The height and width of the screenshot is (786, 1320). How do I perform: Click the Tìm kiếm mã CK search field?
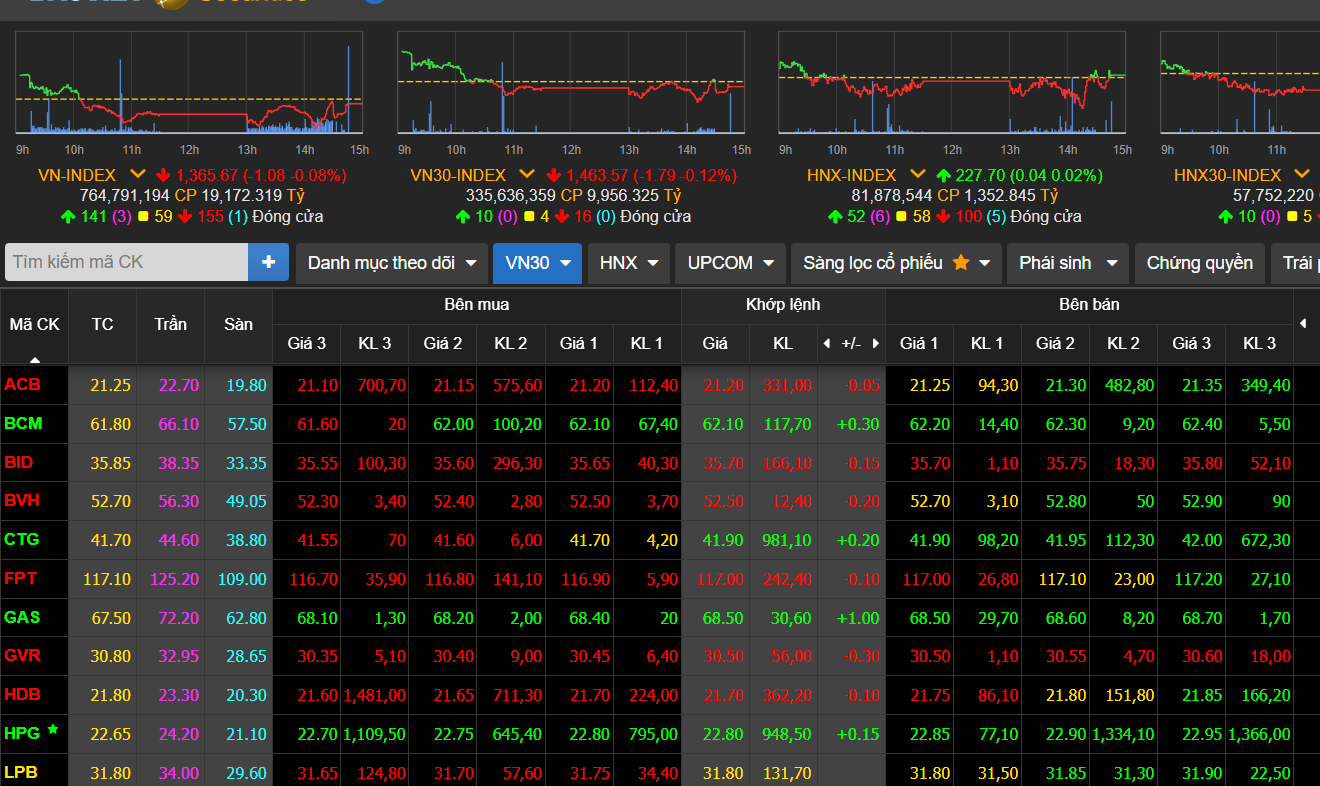[126, 262]
